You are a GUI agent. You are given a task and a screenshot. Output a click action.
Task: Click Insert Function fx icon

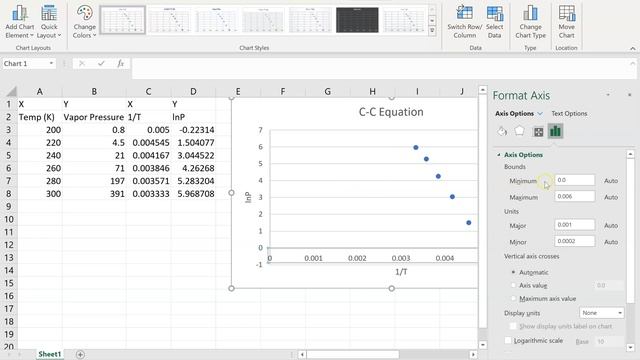coord(120,63)
